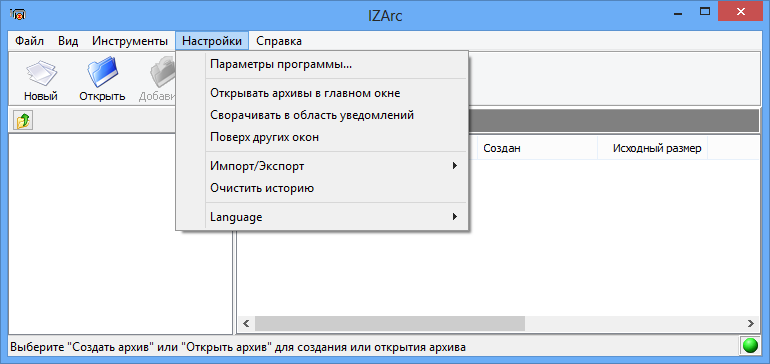Select Очистить историю menu entry

pos(321,188)
